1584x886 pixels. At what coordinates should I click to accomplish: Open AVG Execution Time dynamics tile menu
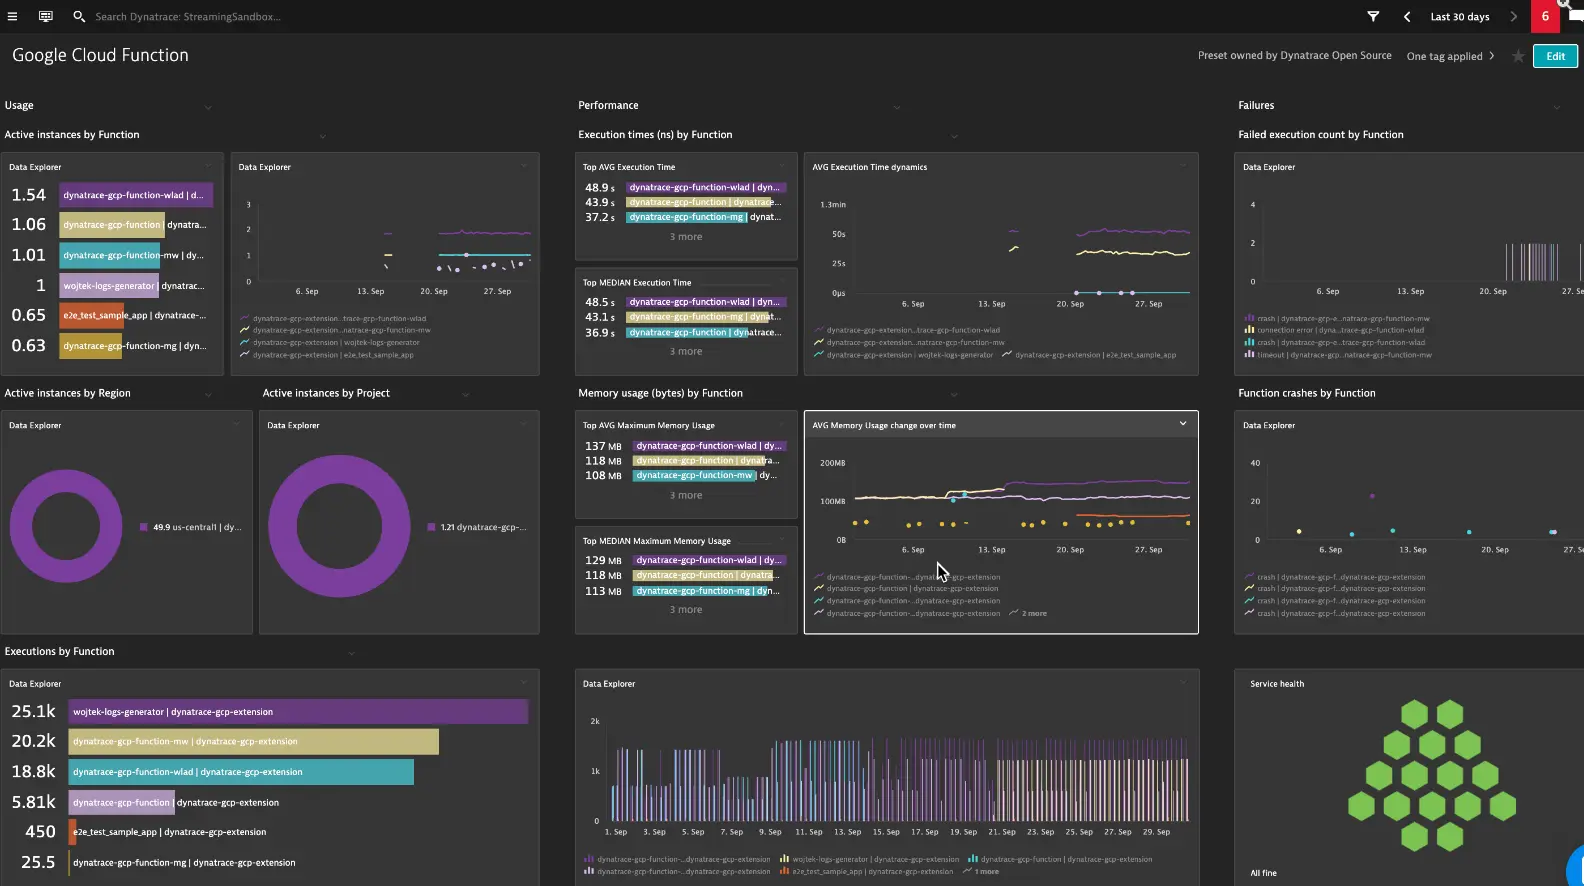(x=1183, y=166)
